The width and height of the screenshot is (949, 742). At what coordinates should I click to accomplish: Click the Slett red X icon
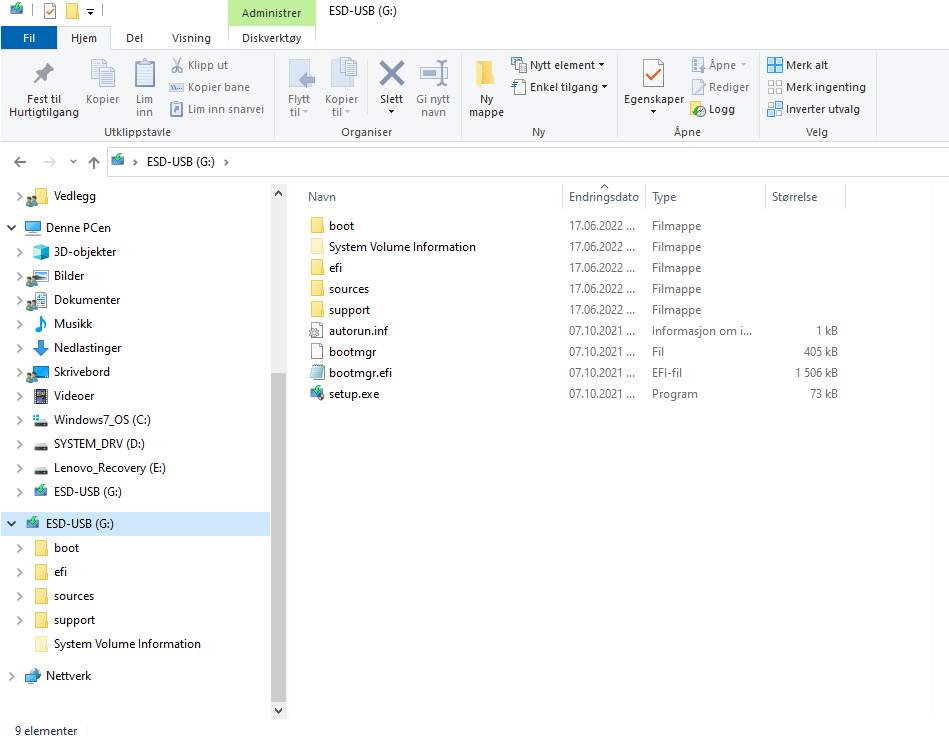point(392,74)
